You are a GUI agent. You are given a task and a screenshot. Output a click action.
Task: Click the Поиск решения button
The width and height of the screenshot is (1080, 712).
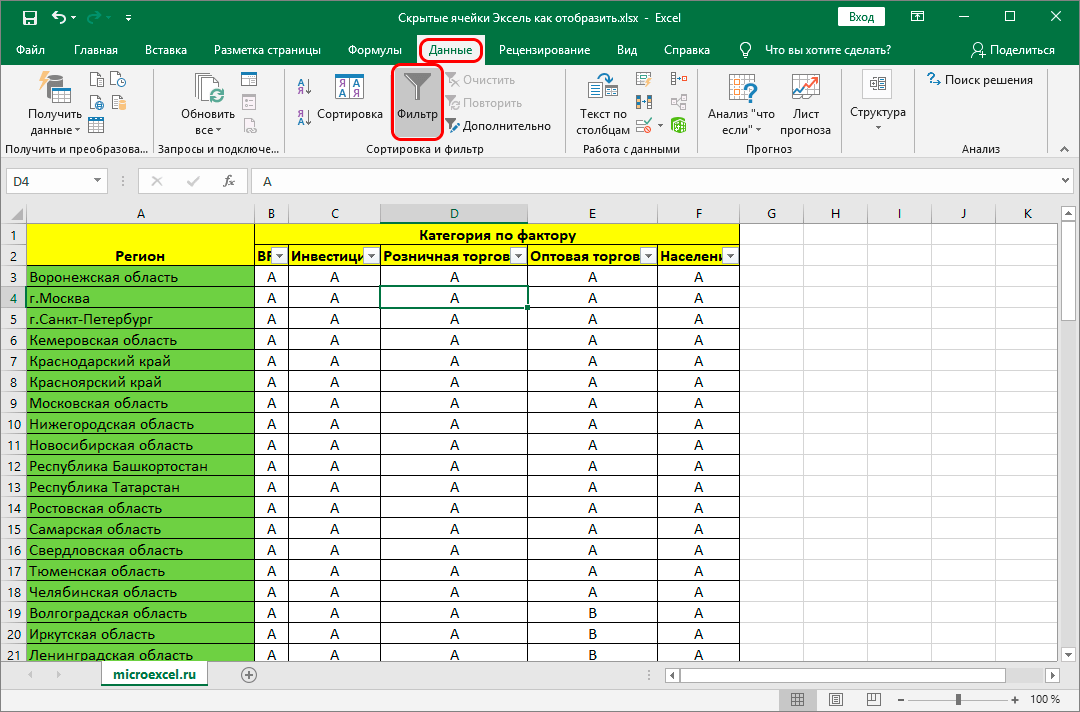[x=979, y=80]
